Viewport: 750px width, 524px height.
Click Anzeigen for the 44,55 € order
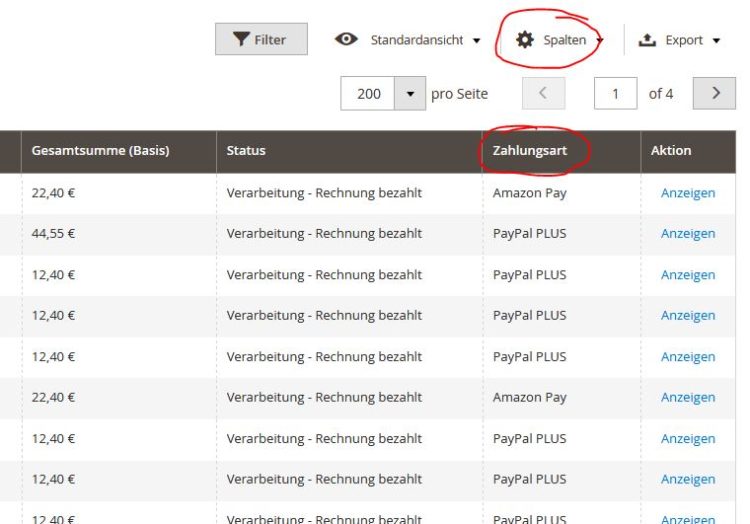tap(688, 234)
